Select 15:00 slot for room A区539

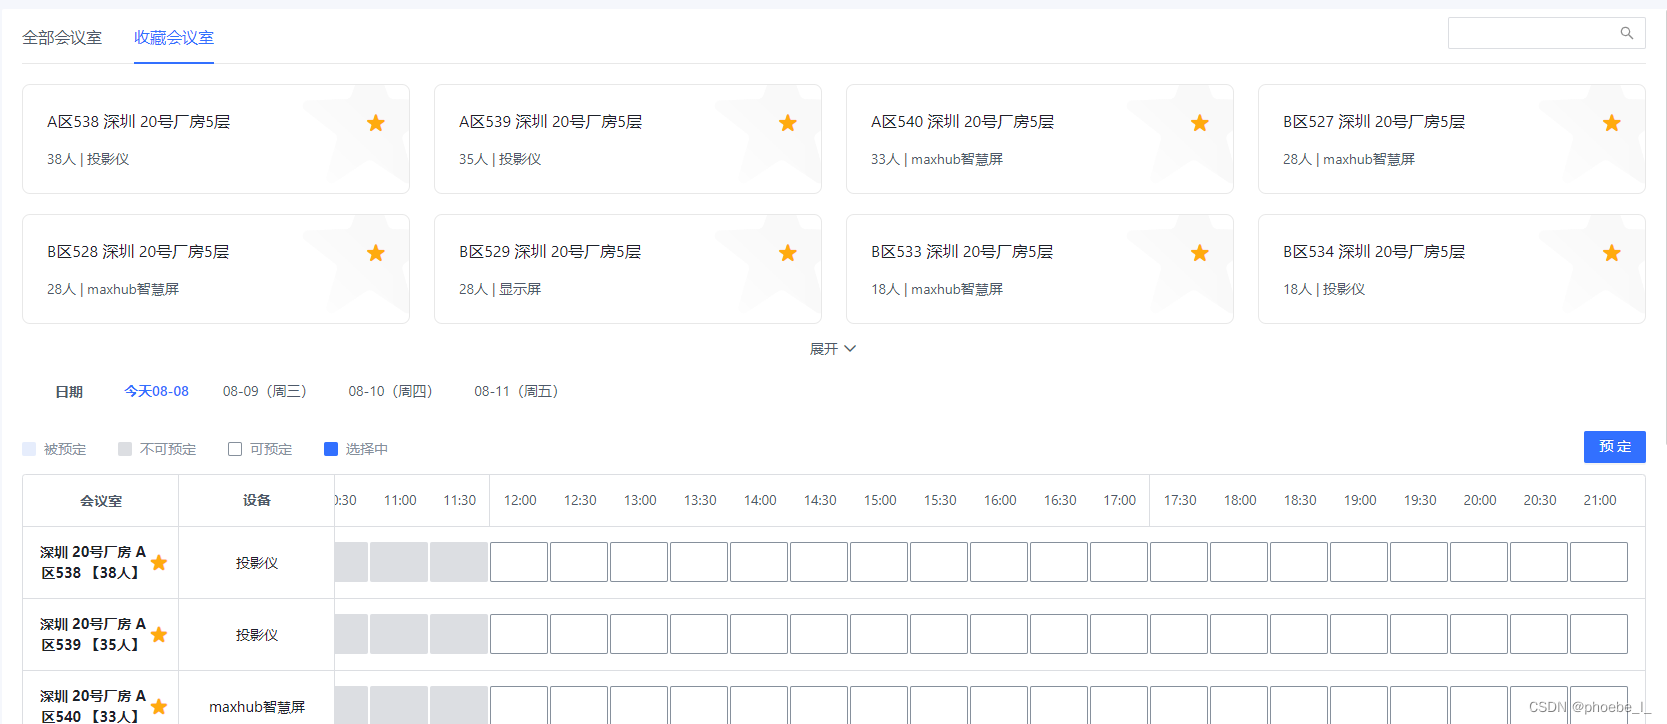point(879,634)
